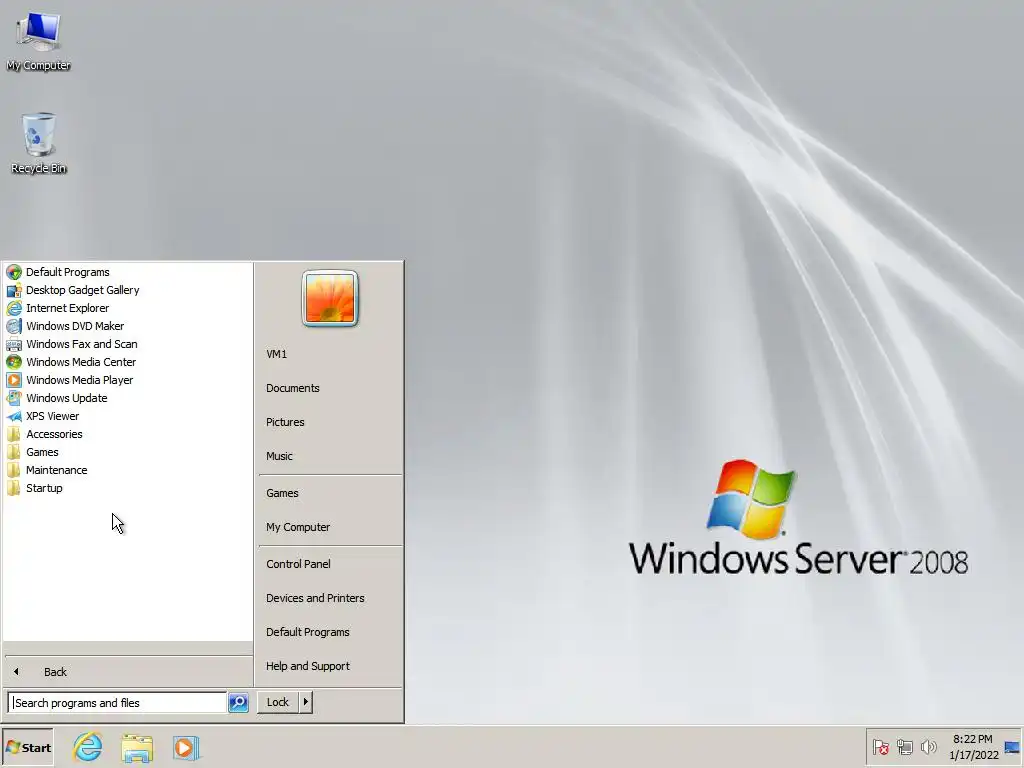Open the Windows DVD Maker icon
Image resolution: width=1024 pixels, height=768 pixels.
[14, 326]
